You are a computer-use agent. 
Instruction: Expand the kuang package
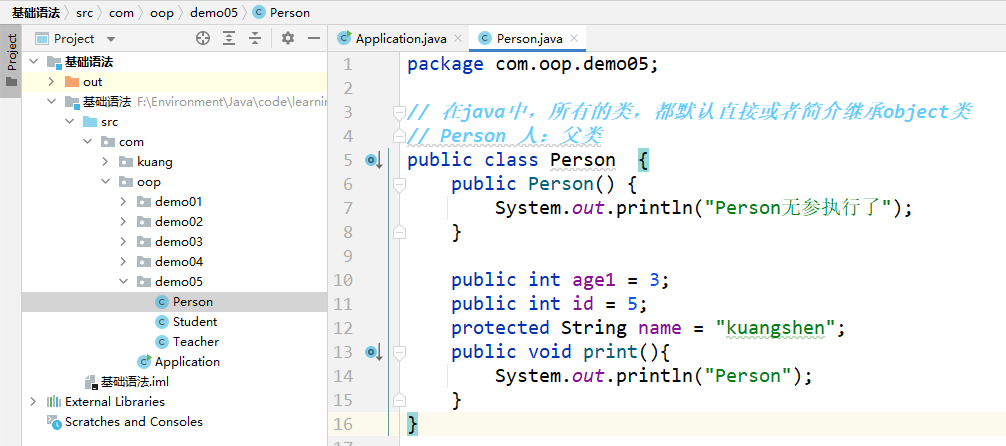(x=105, y=162)
